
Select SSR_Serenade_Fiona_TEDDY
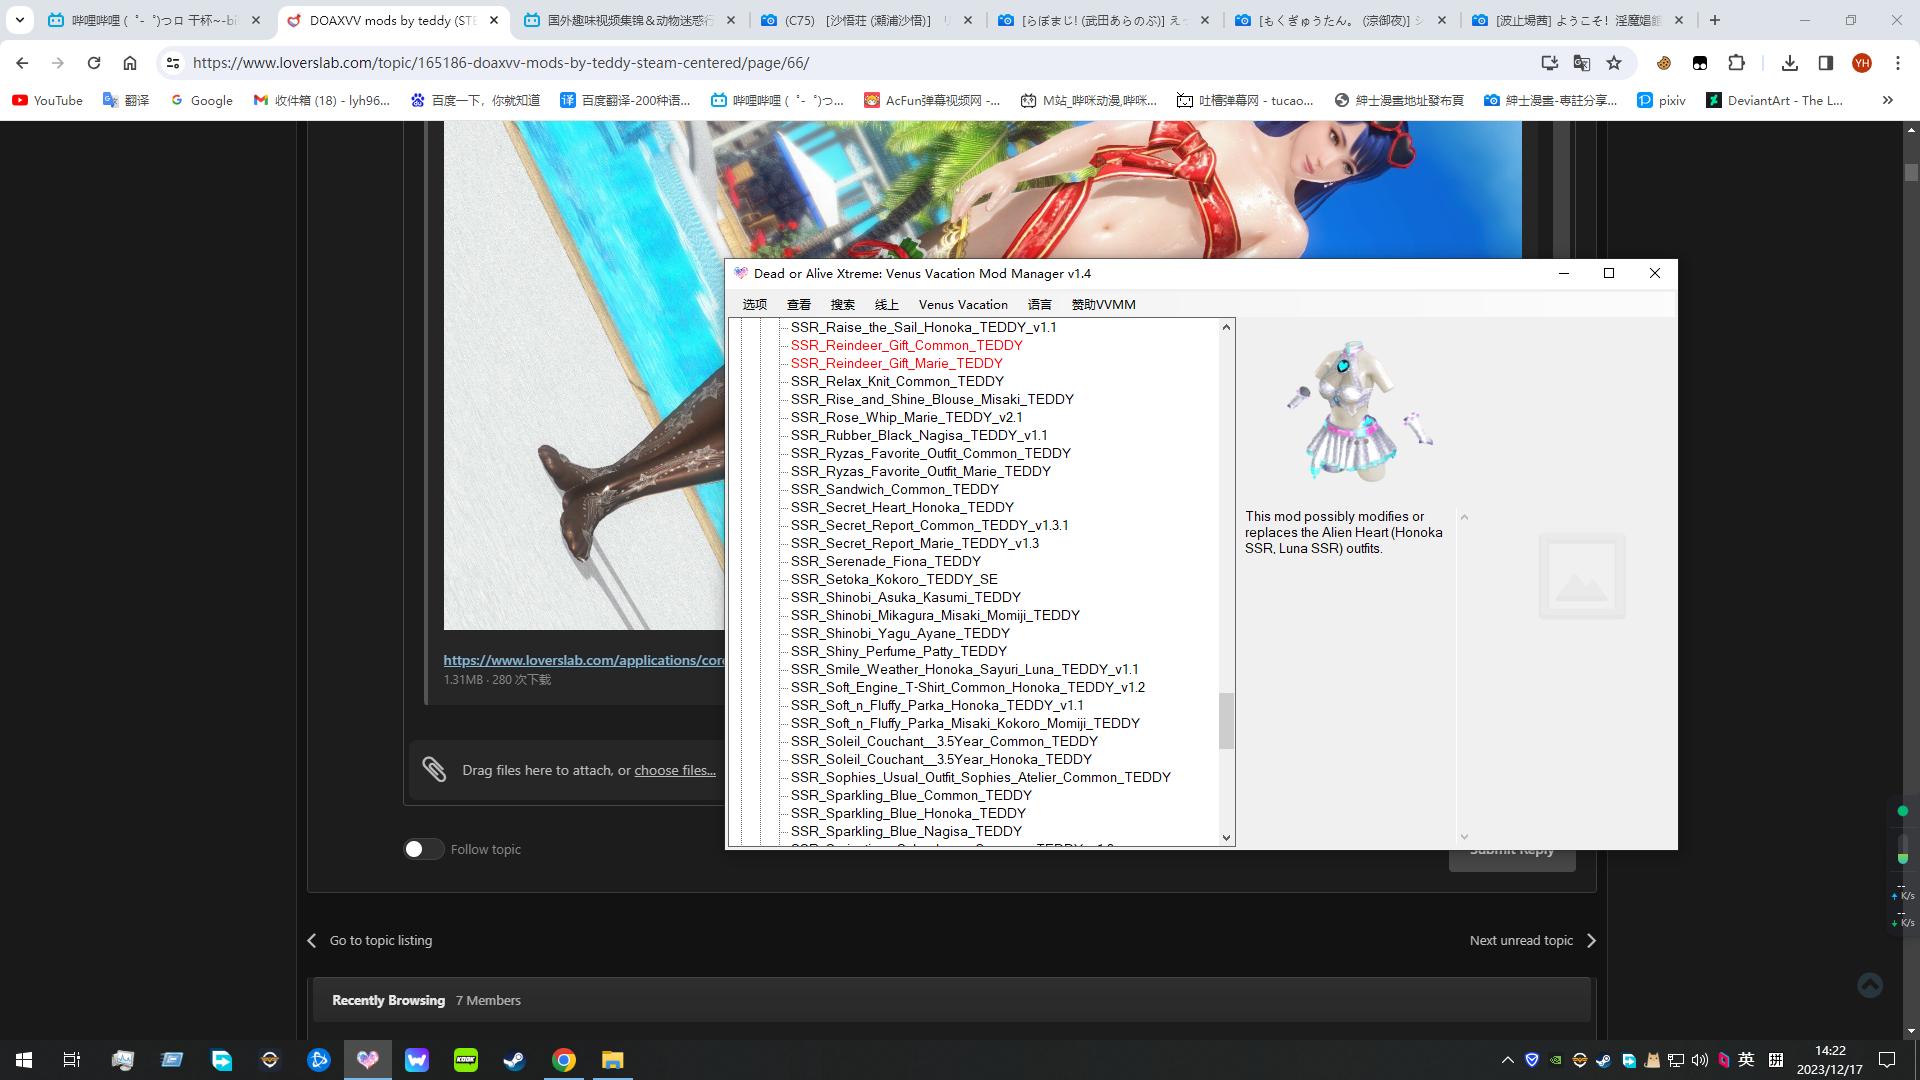tap(885, 561)
